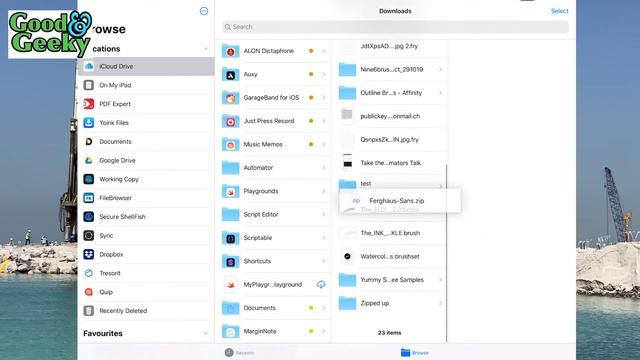Expand Script Editor folder chevron
The width and height of the screenshot is (640, 360).
323,214
